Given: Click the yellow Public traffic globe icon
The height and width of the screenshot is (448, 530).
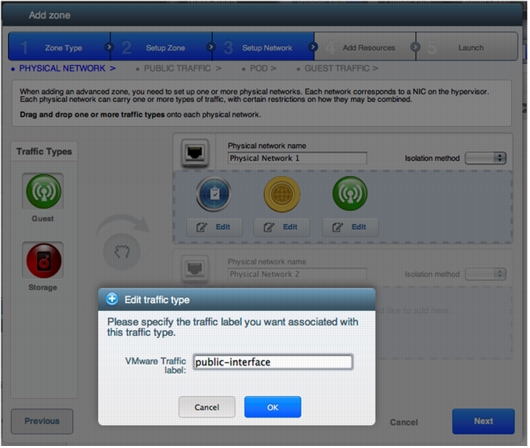Looking at the screenshot, I should tap(282, 194).
